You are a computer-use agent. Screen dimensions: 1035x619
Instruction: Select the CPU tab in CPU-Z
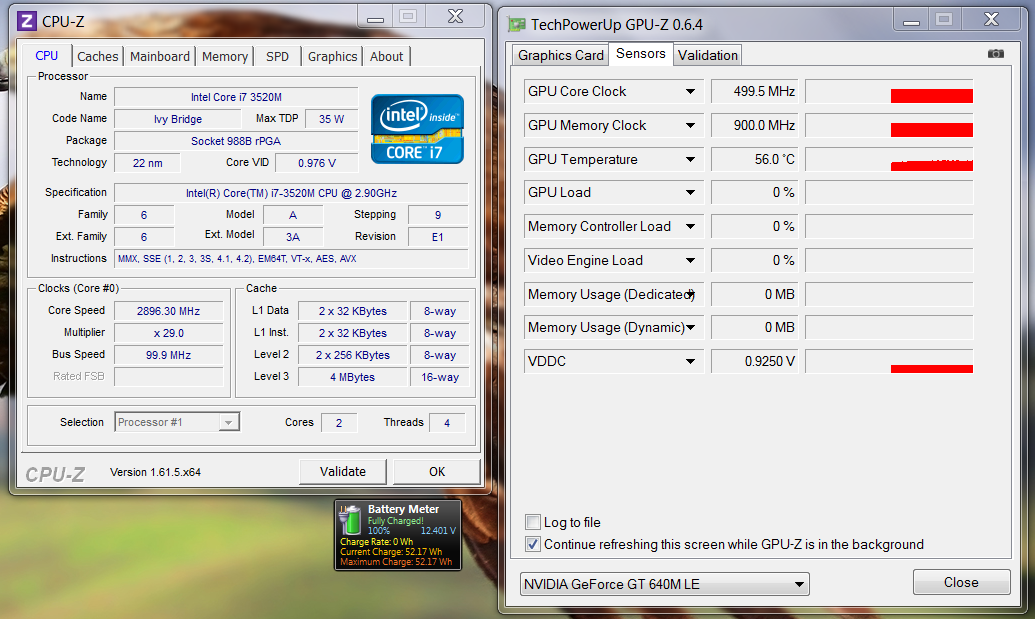(x=47, y=55)
